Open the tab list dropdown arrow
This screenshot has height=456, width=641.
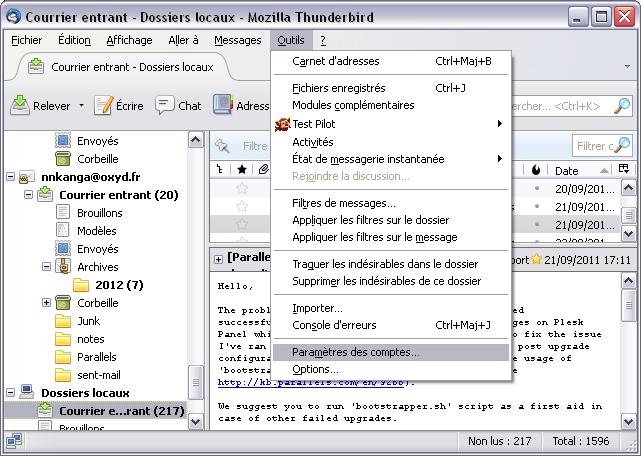point(627,66)
